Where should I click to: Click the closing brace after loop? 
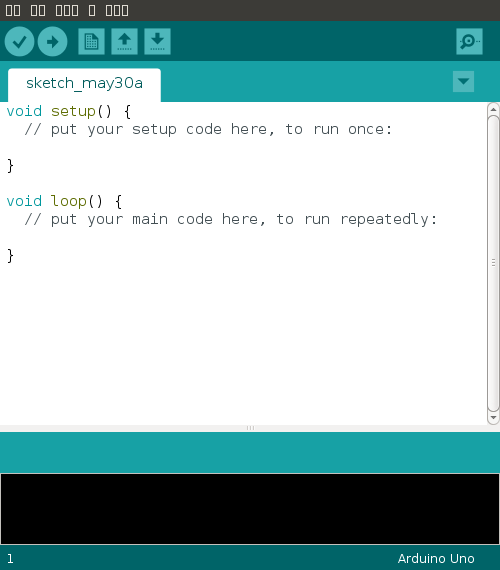[10, 256]
